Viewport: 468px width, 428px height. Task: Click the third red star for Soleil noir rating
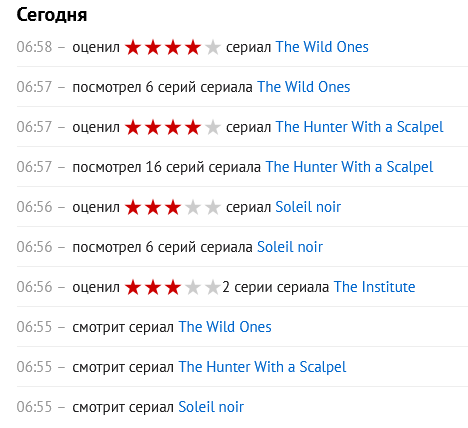point(173,207)
